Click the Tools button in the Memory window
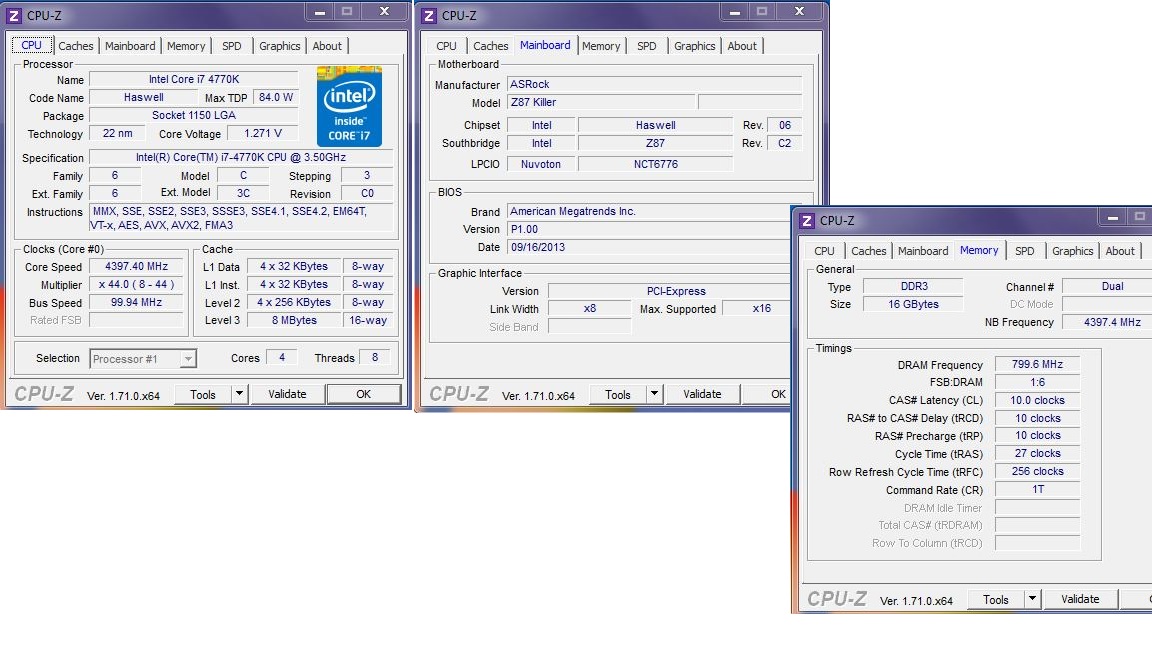This screenshot has height=648, width=1152. pos(996,600)
